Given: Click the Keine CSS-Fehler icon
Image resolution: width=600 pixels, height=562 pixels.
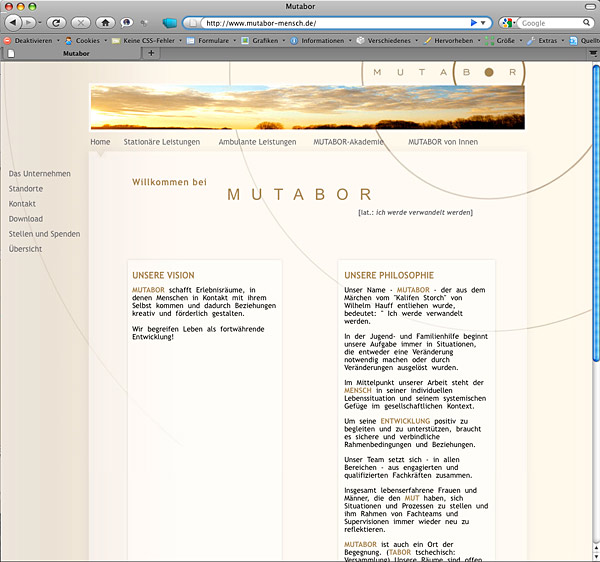Looking at the screenshot, I should 116,41.
